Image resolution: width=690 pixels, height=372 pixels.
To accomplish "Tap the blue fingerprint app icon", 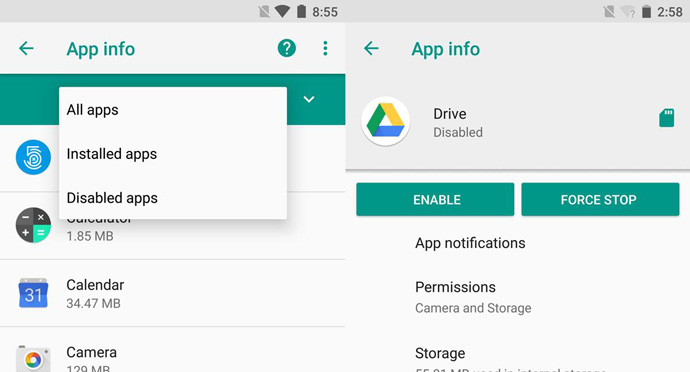I will pyautogui.click(x=33, y=157).
